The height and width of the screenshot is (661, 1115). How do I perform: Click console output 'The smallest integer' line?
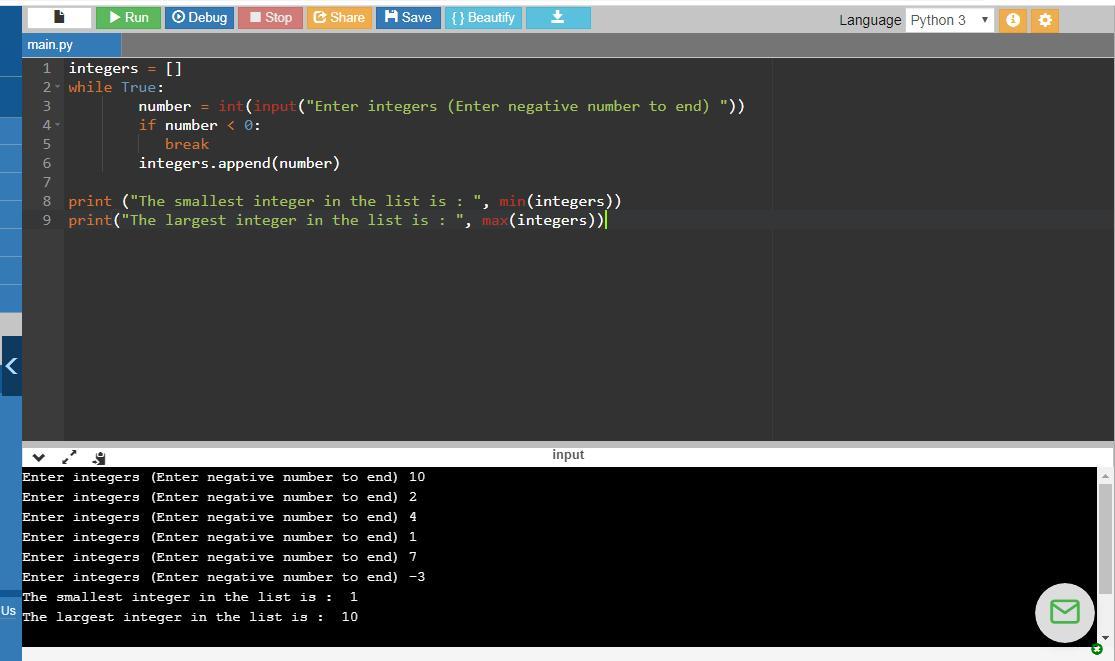190,597
